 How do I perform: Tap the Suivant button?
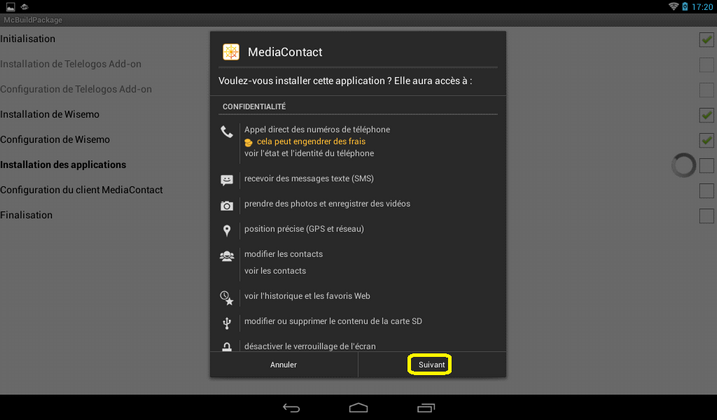click(432, 365)
